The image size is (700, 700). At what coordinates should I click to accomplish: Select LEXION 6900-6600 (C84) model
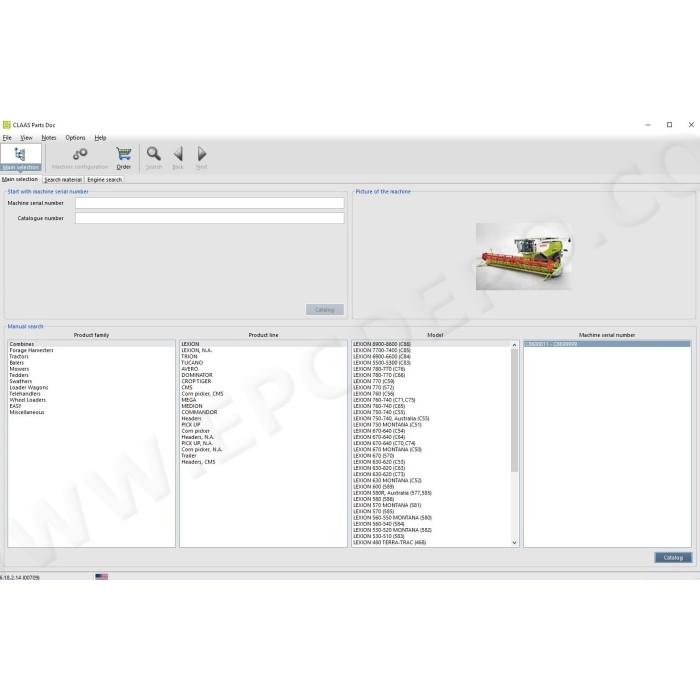pyautogui.click(x=431, y=357)
